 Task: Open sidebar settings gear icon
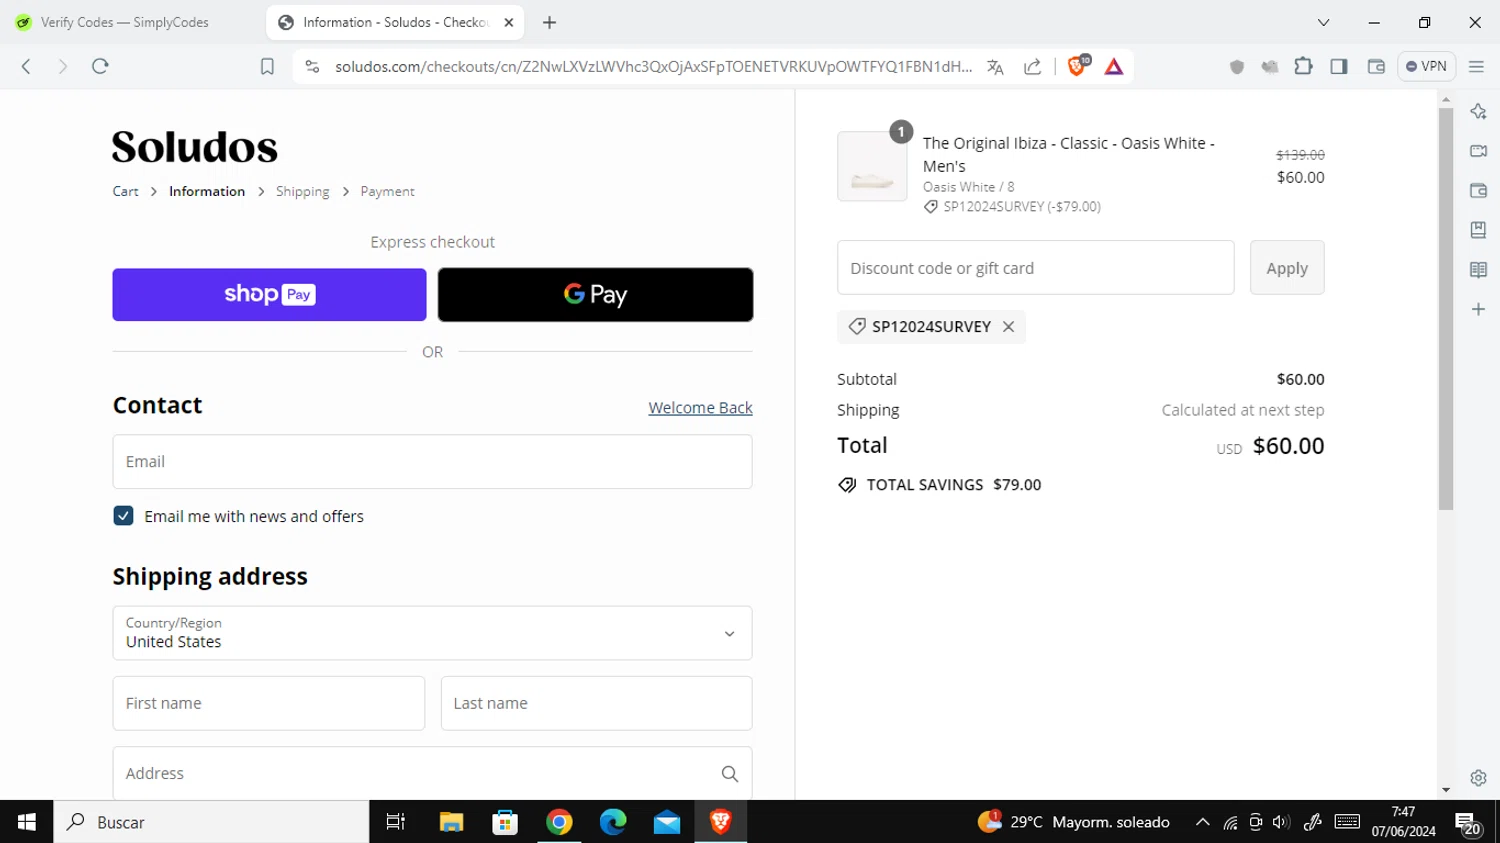[x=1478, y=777]
